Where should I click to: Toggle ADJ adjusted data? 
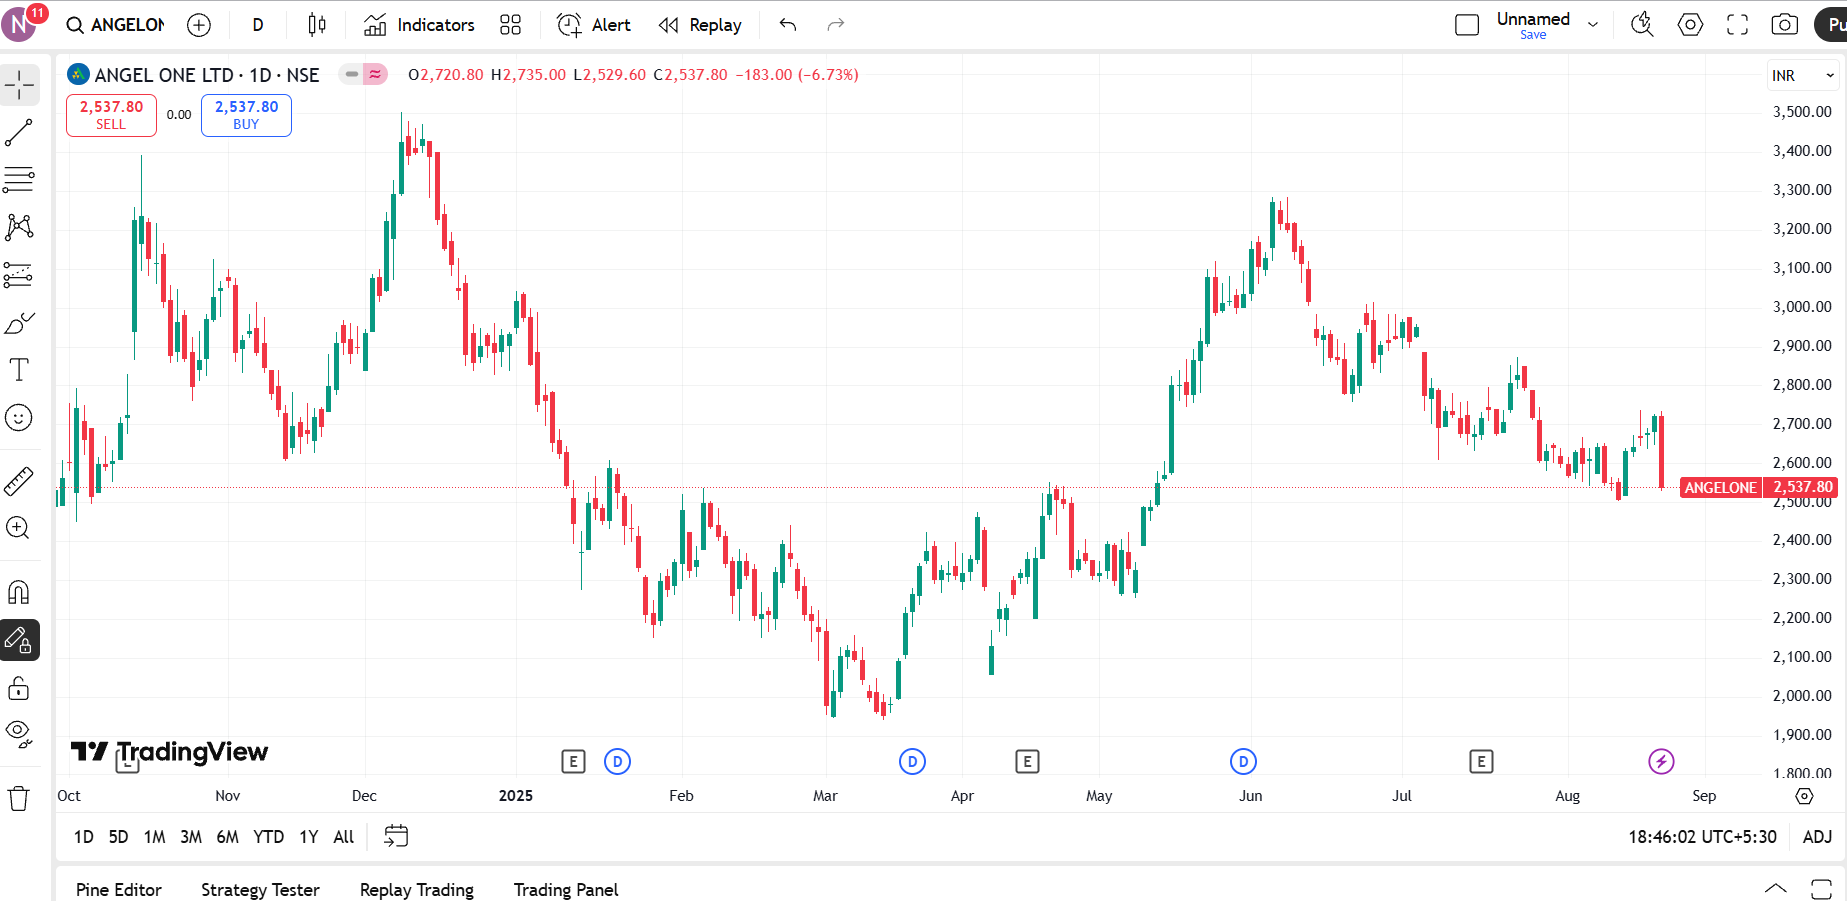(1817, 837)
